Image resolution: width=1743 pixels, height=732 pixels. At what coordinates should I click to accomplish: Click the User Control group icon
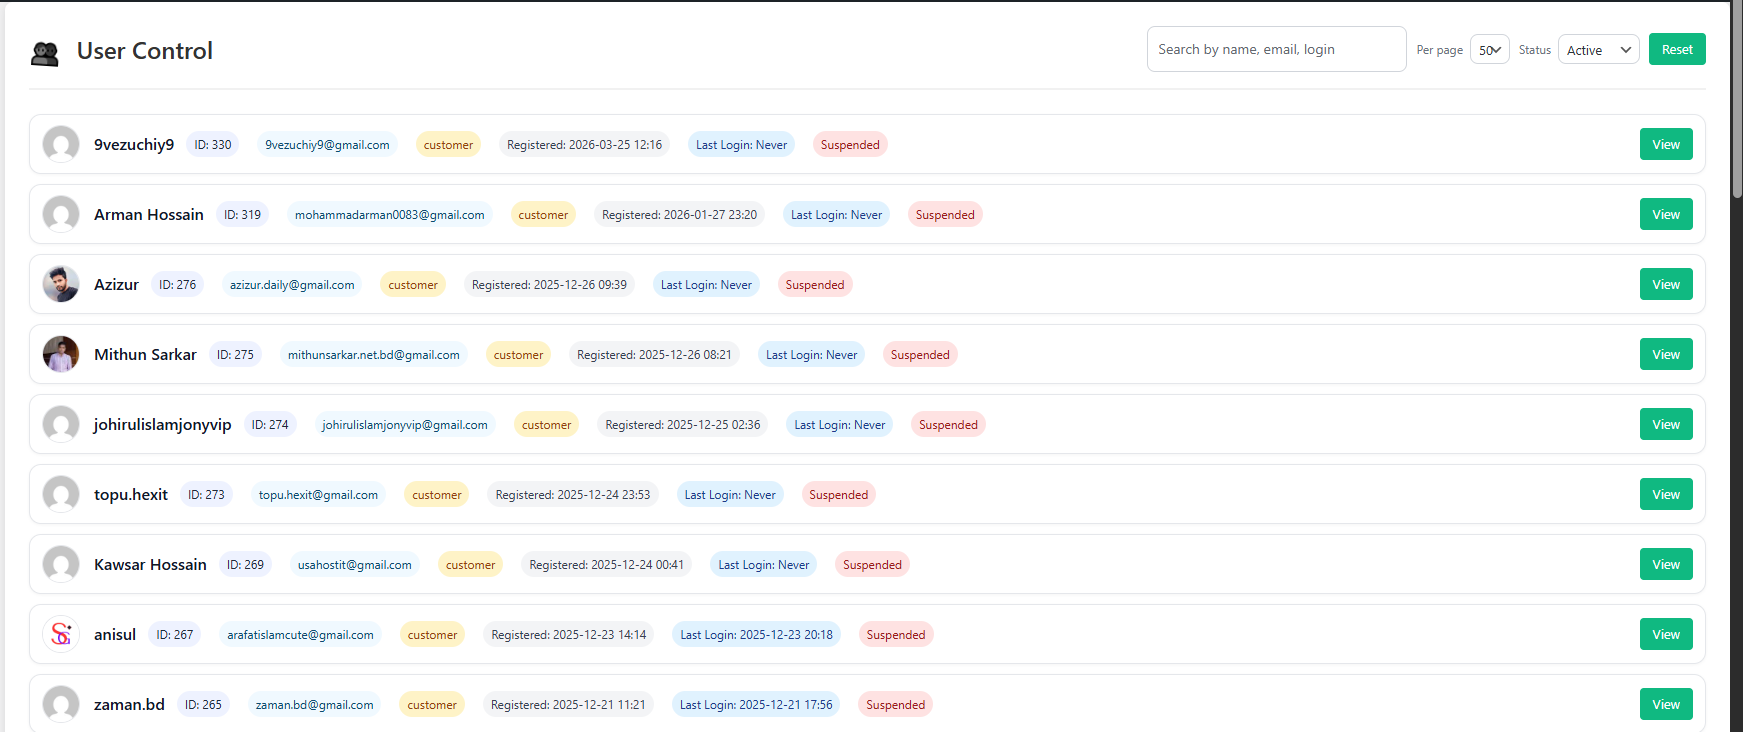click(x=45, y=53)
